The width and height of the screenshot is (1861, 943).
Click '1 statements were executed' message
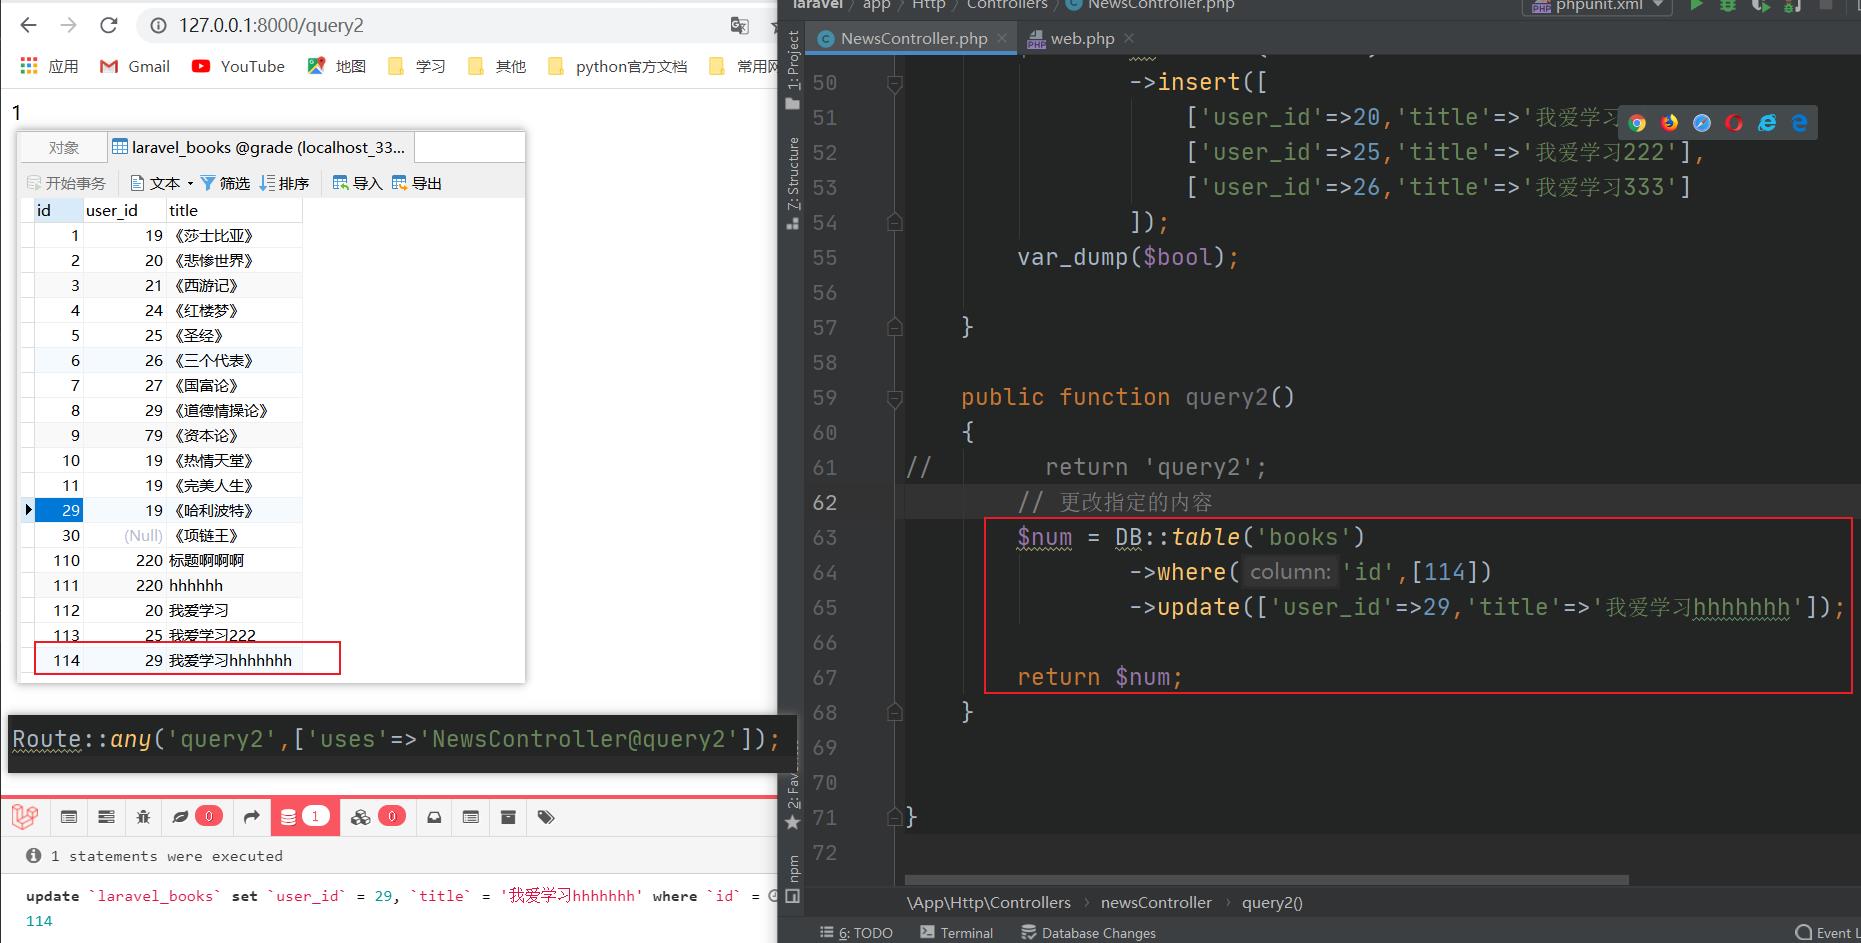pyautogui.click(x=167, y=856)
